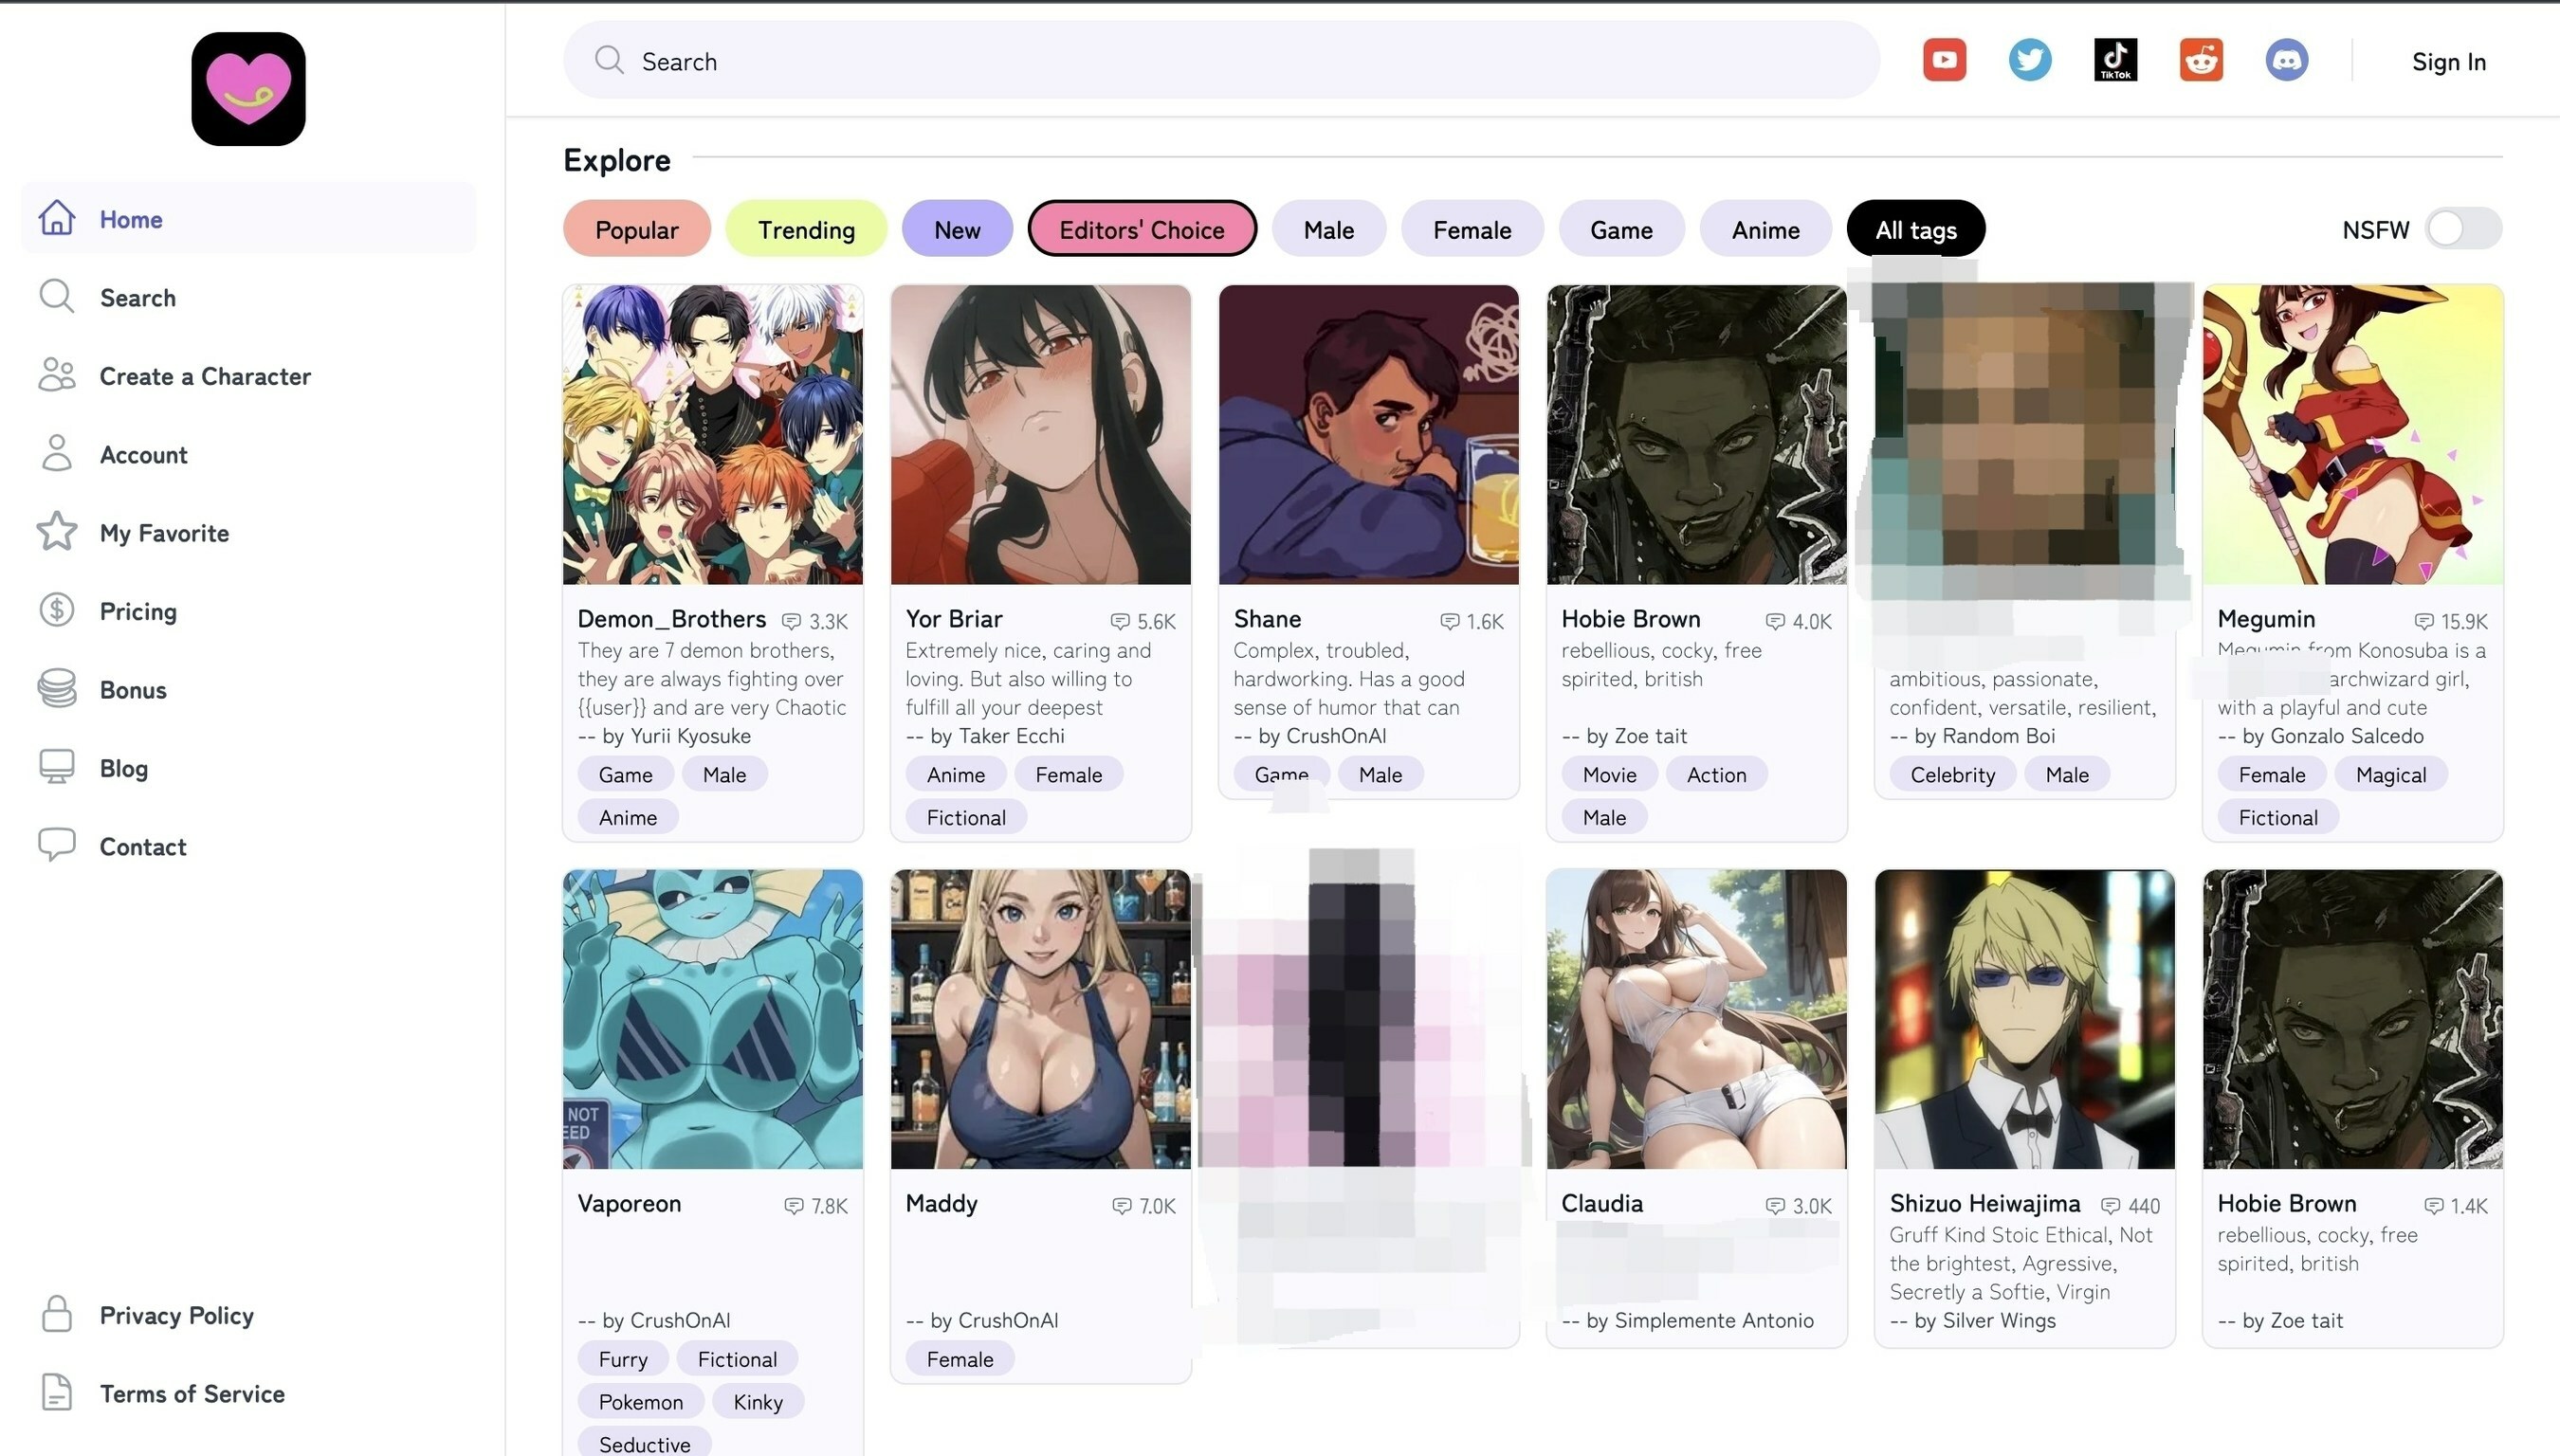Click the magnifier icon in the search bar

tap(609, 60)
